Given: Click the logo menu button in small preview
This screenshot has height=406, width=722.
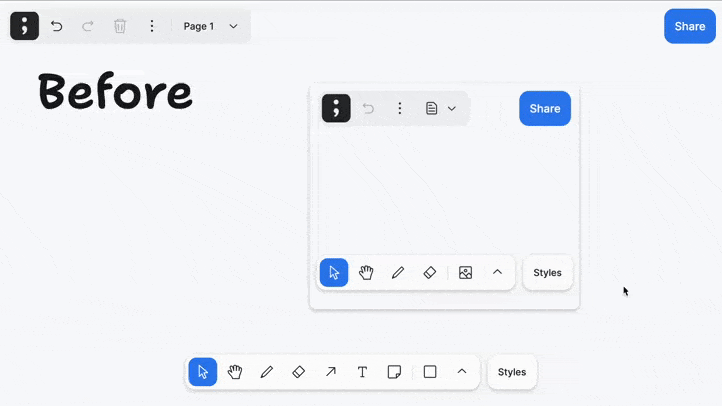Looking at the screenshot, I should (336, 108).
